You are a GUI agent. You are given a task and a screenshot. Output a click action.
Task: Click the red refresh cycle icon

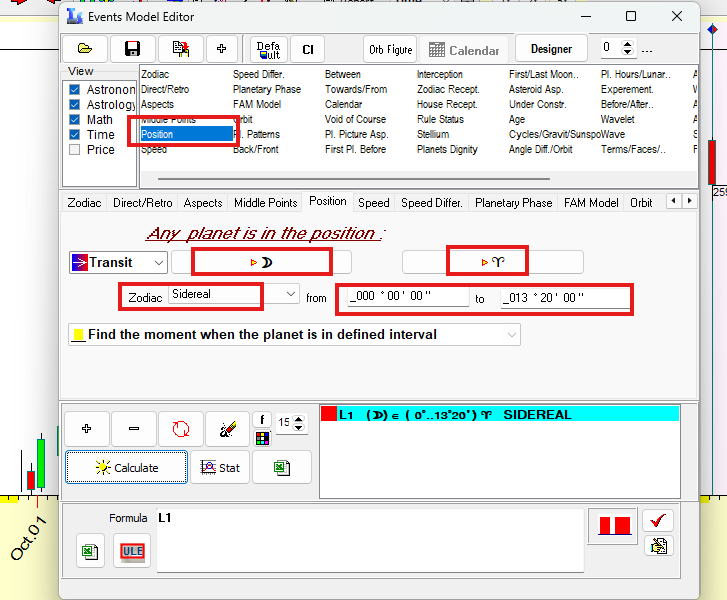click(180, 428)
